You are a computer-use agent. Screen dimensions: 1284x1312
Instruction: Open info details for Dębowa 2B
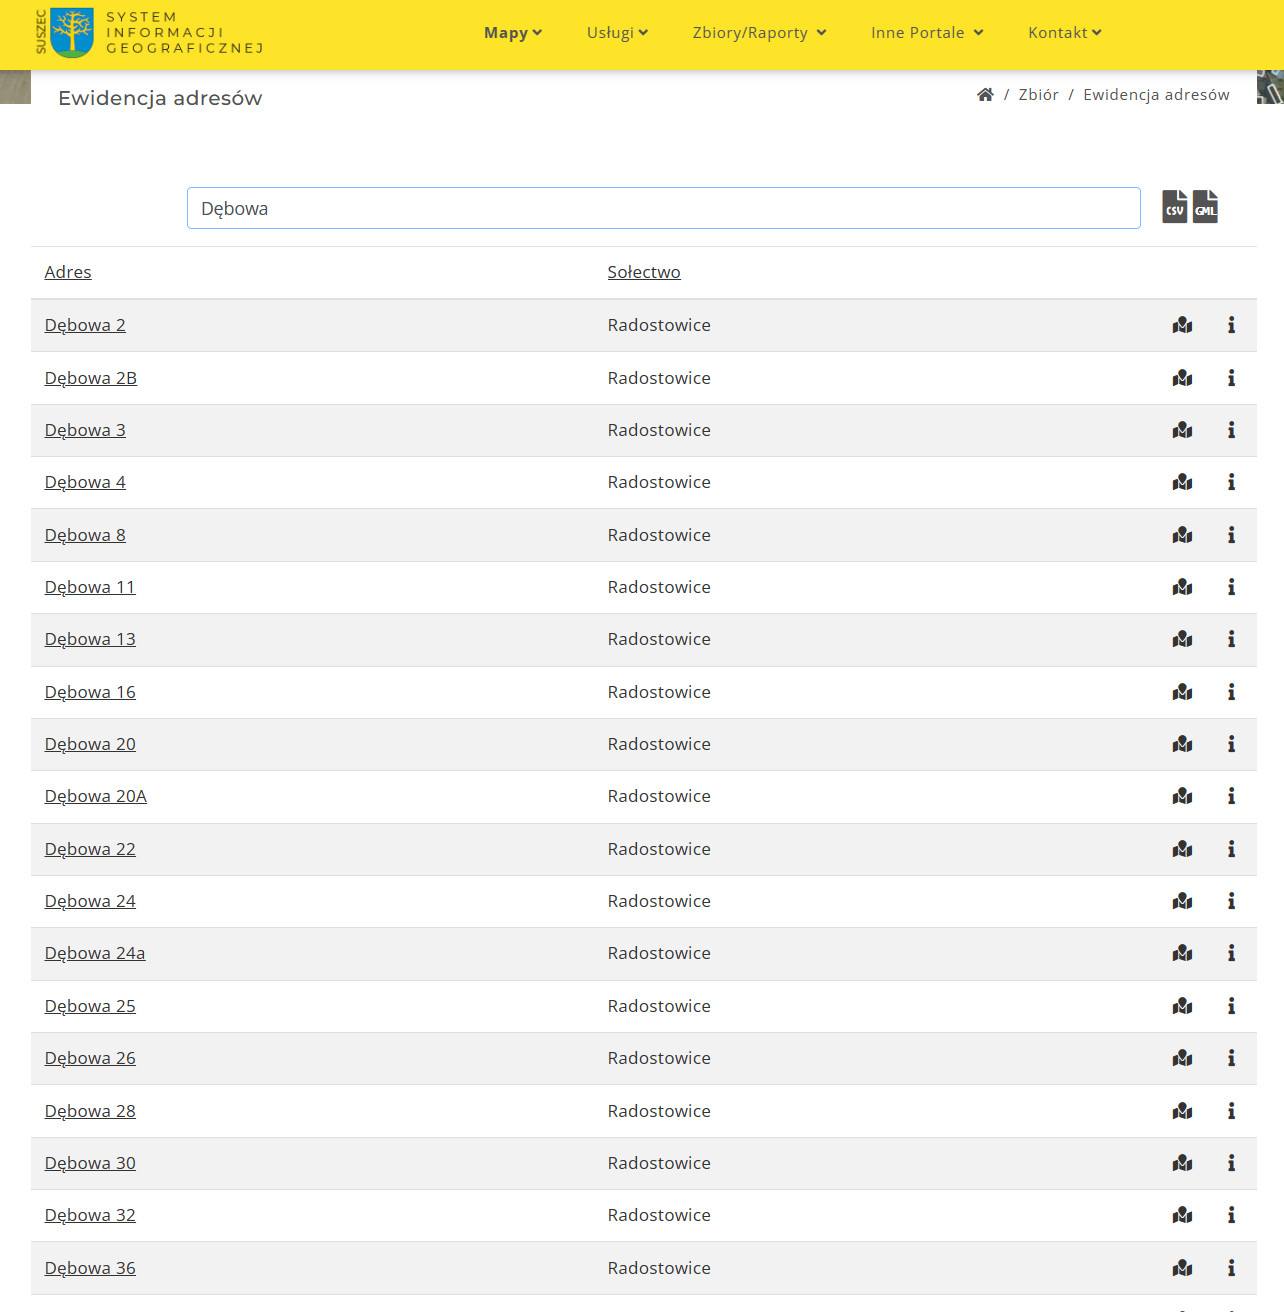pos(1231,378)
